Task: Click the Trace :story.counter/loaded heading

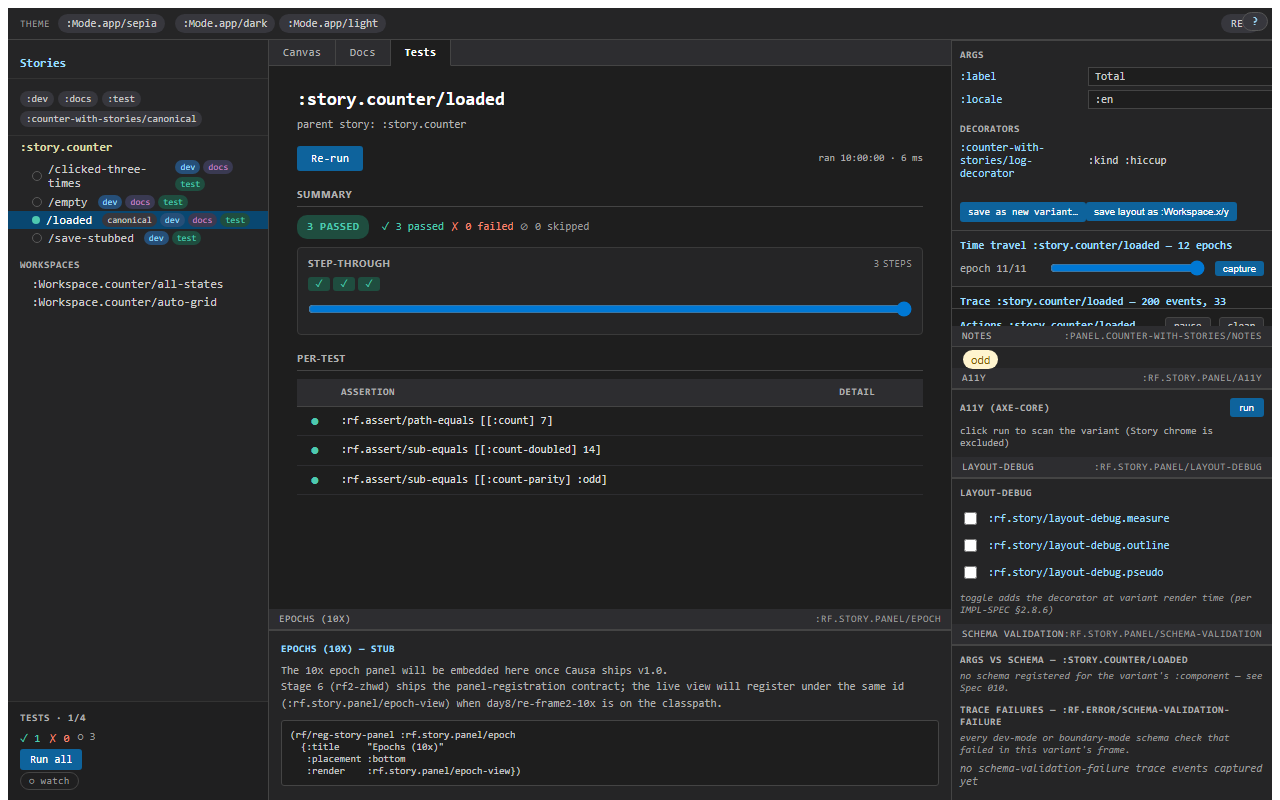Action: 1093,301
